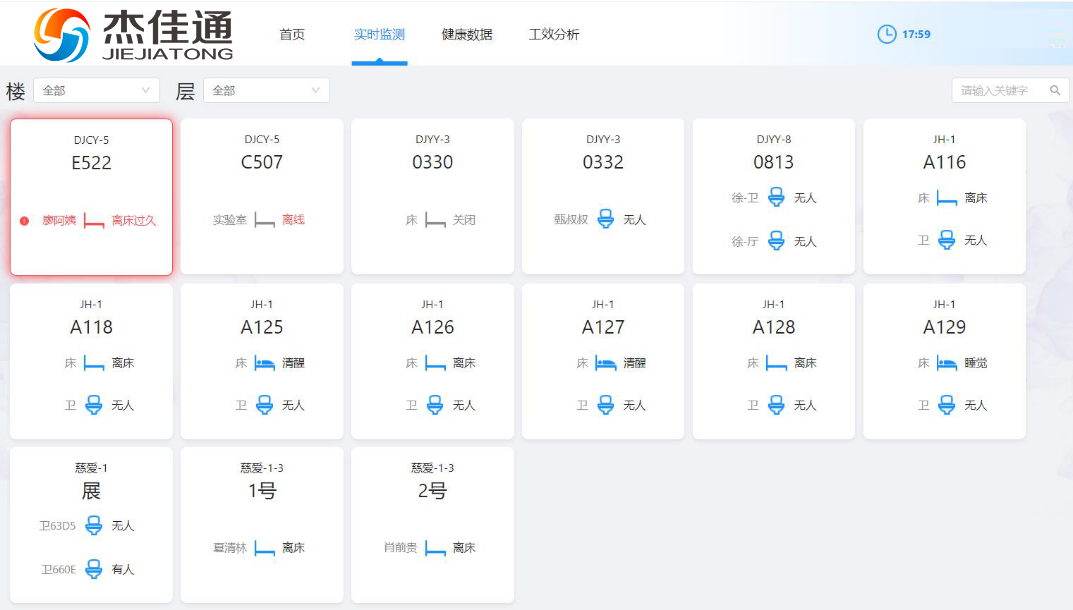This screenshot has width=1073, height=610.
Task: Open the A127 room card title
Action: point(603,327)
